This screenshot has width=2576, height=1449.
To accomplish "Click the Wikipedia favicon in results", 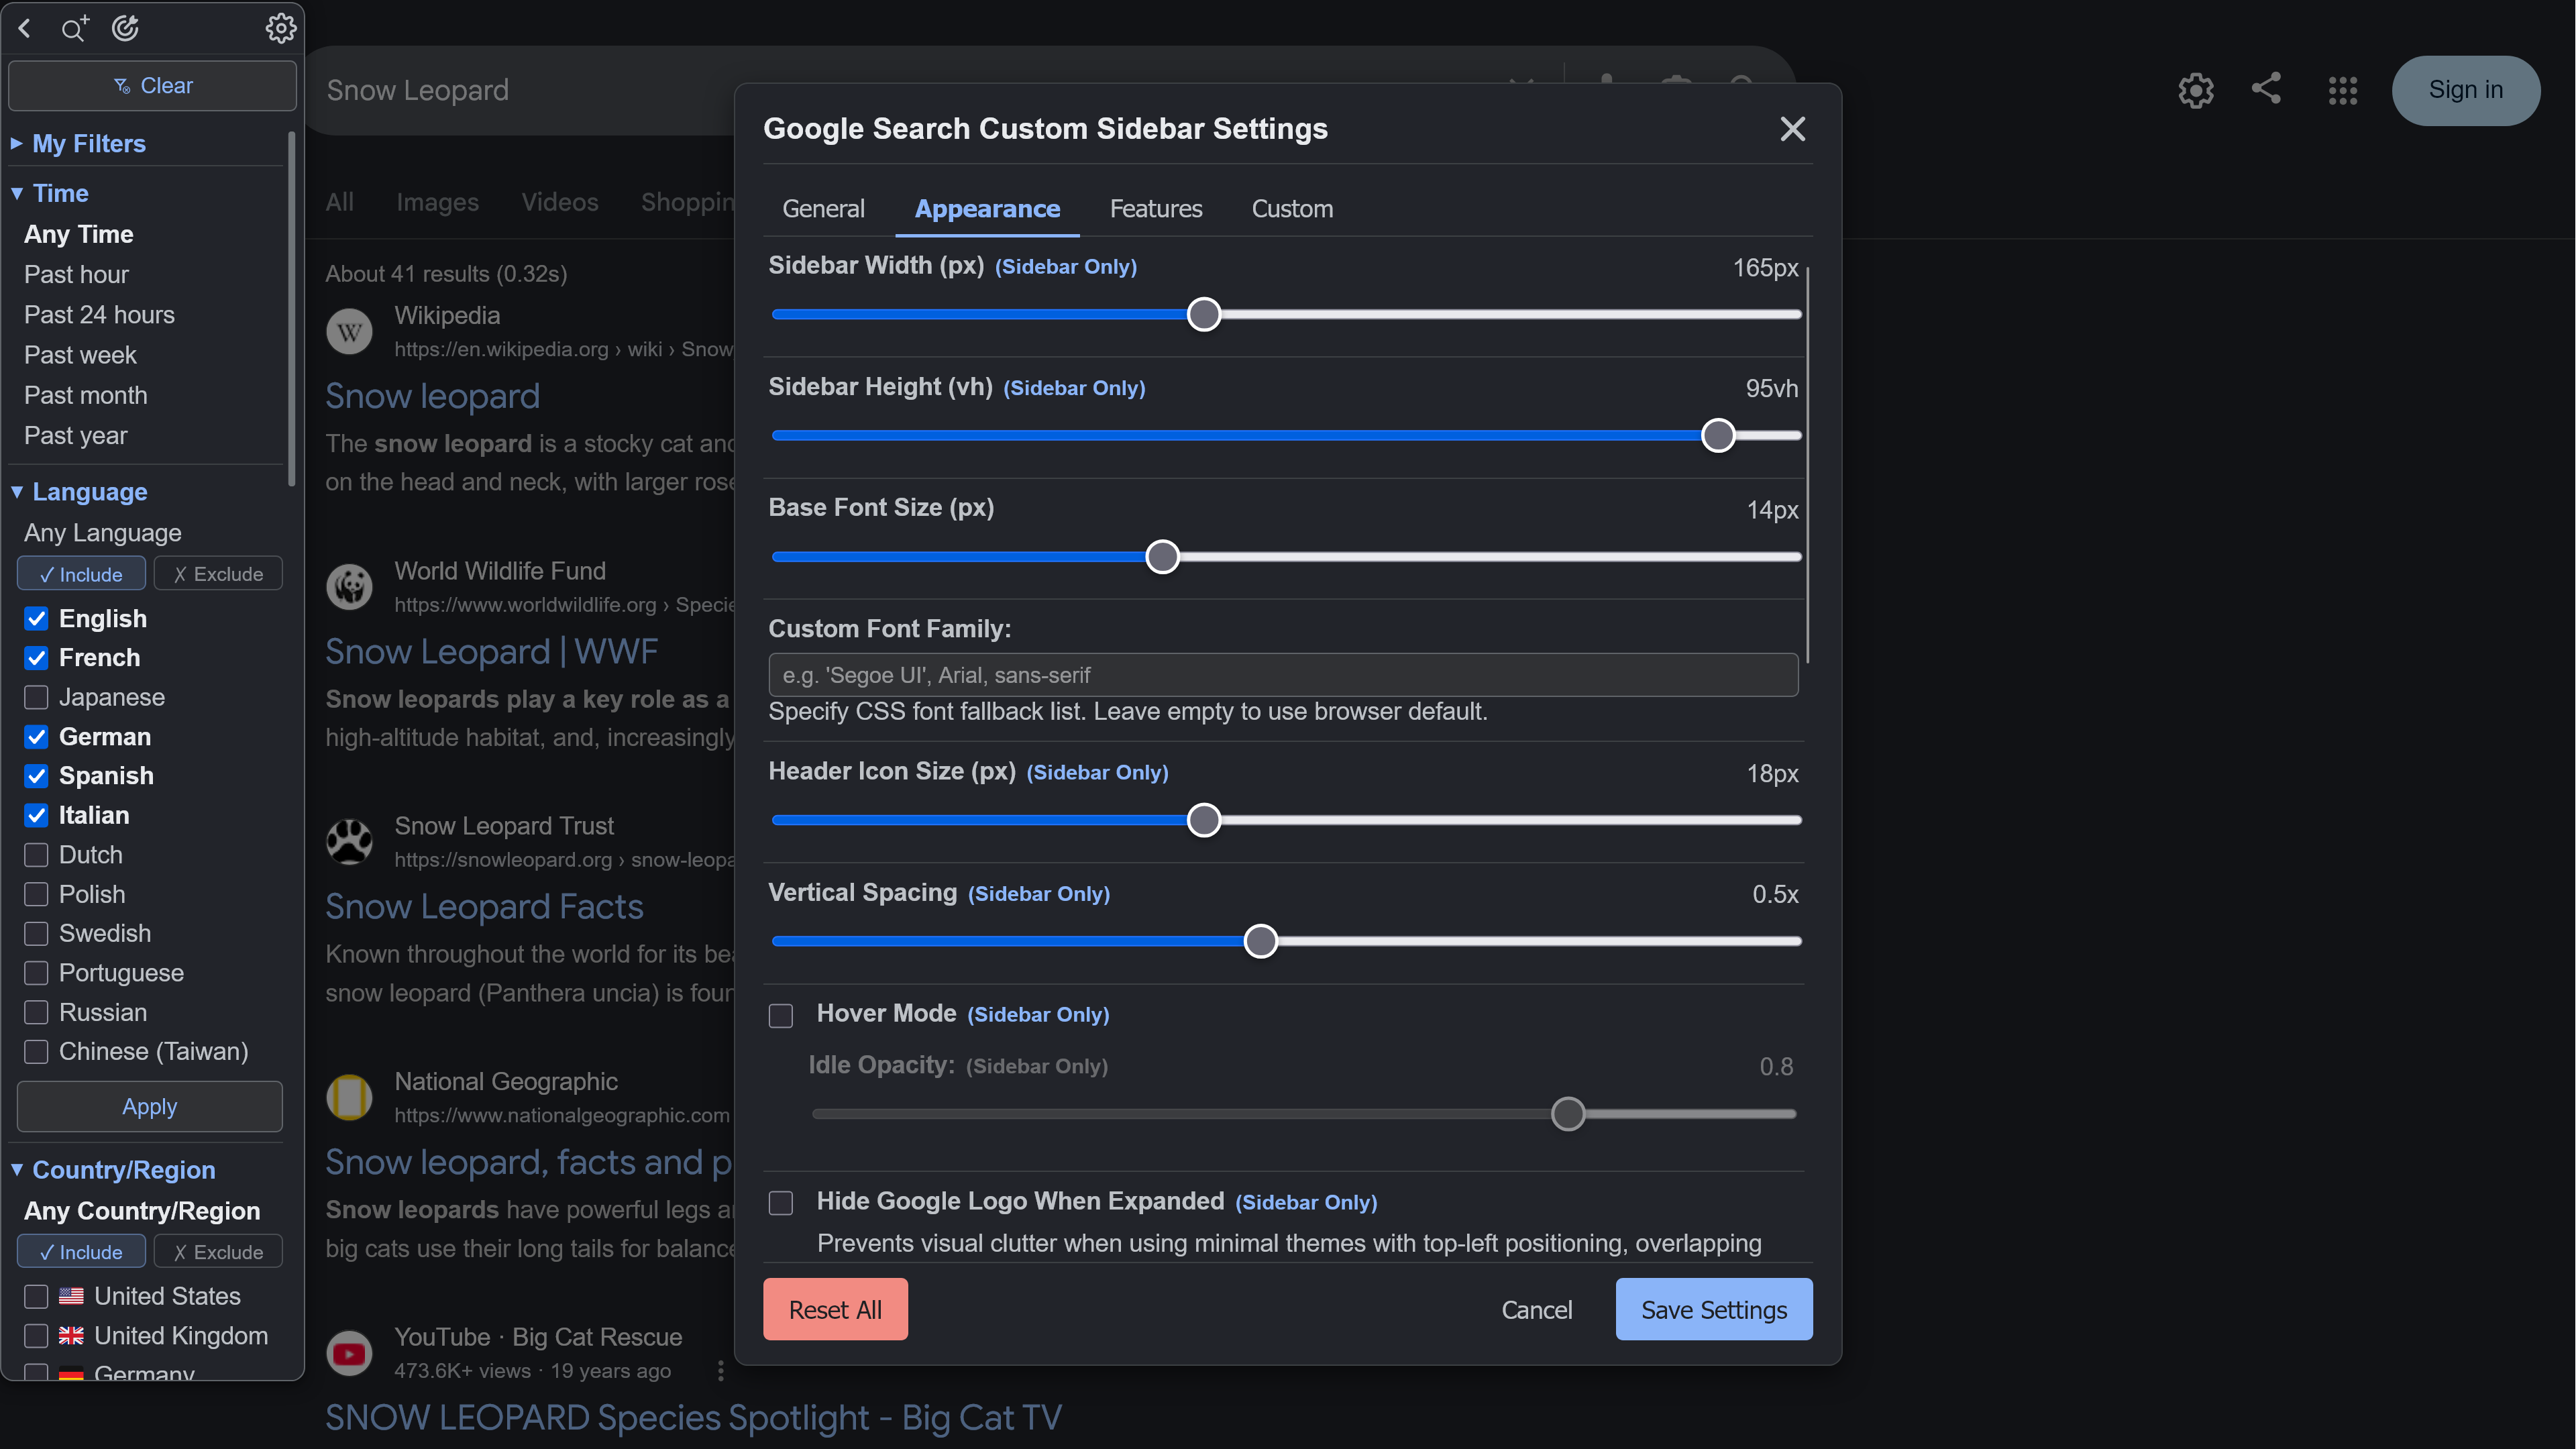I will (349, 332).
